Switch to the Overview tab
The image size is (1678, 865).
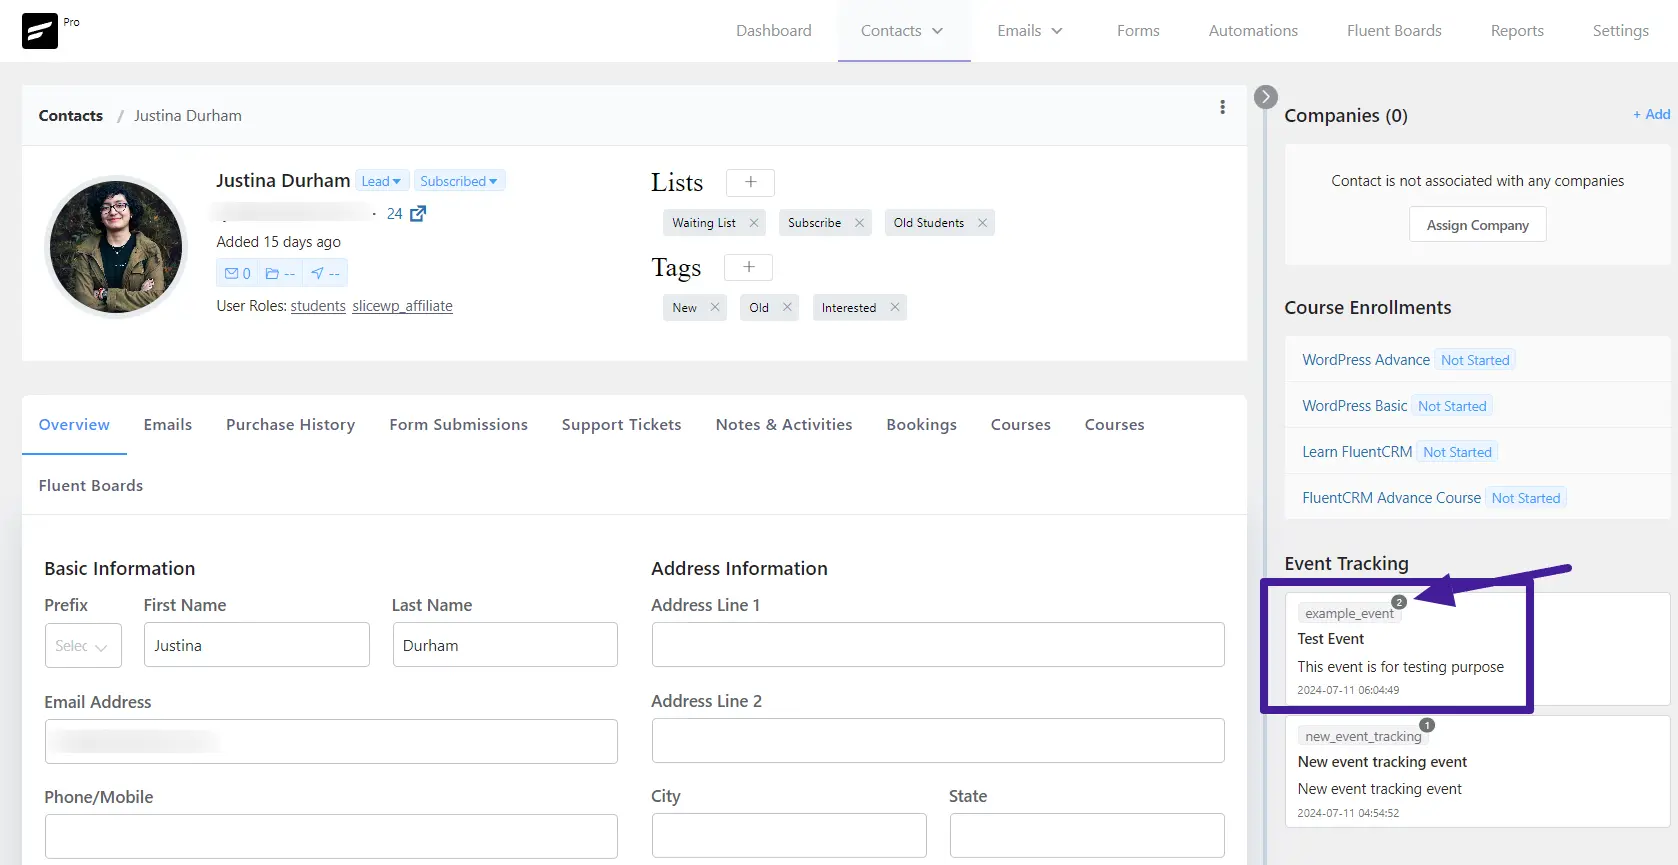pyautogui.click(x=74, y=425)
